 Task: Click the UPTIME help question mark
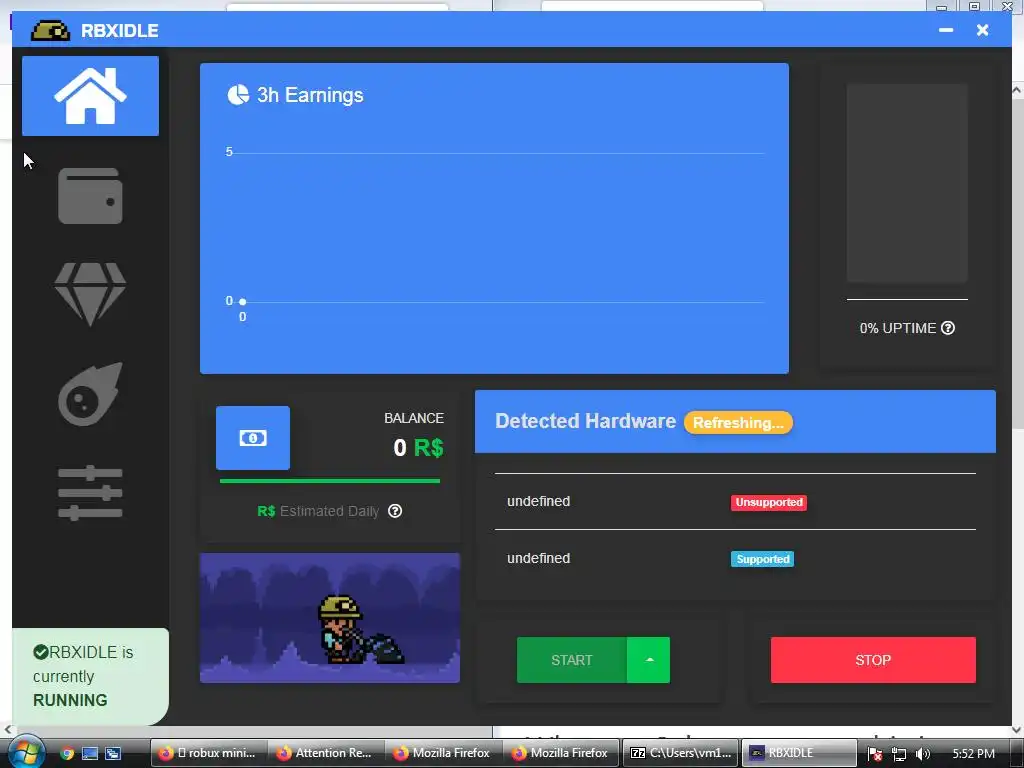(x=948, y=328)
